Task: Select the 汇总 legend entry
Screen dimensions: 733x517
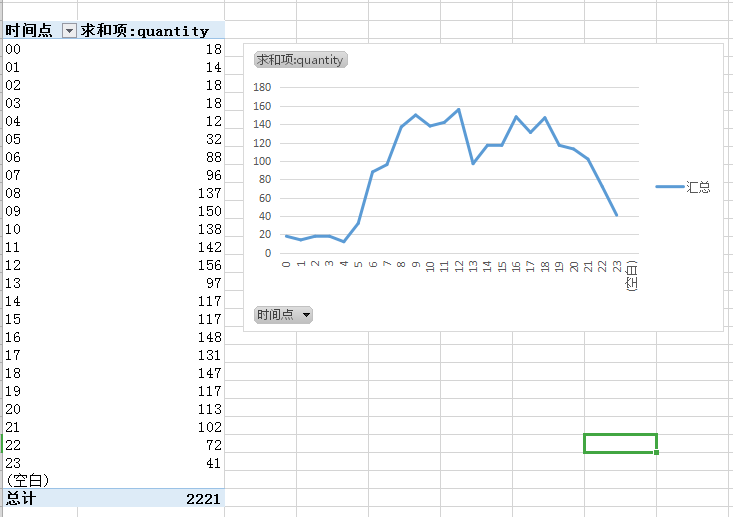Action: [683, 187]
